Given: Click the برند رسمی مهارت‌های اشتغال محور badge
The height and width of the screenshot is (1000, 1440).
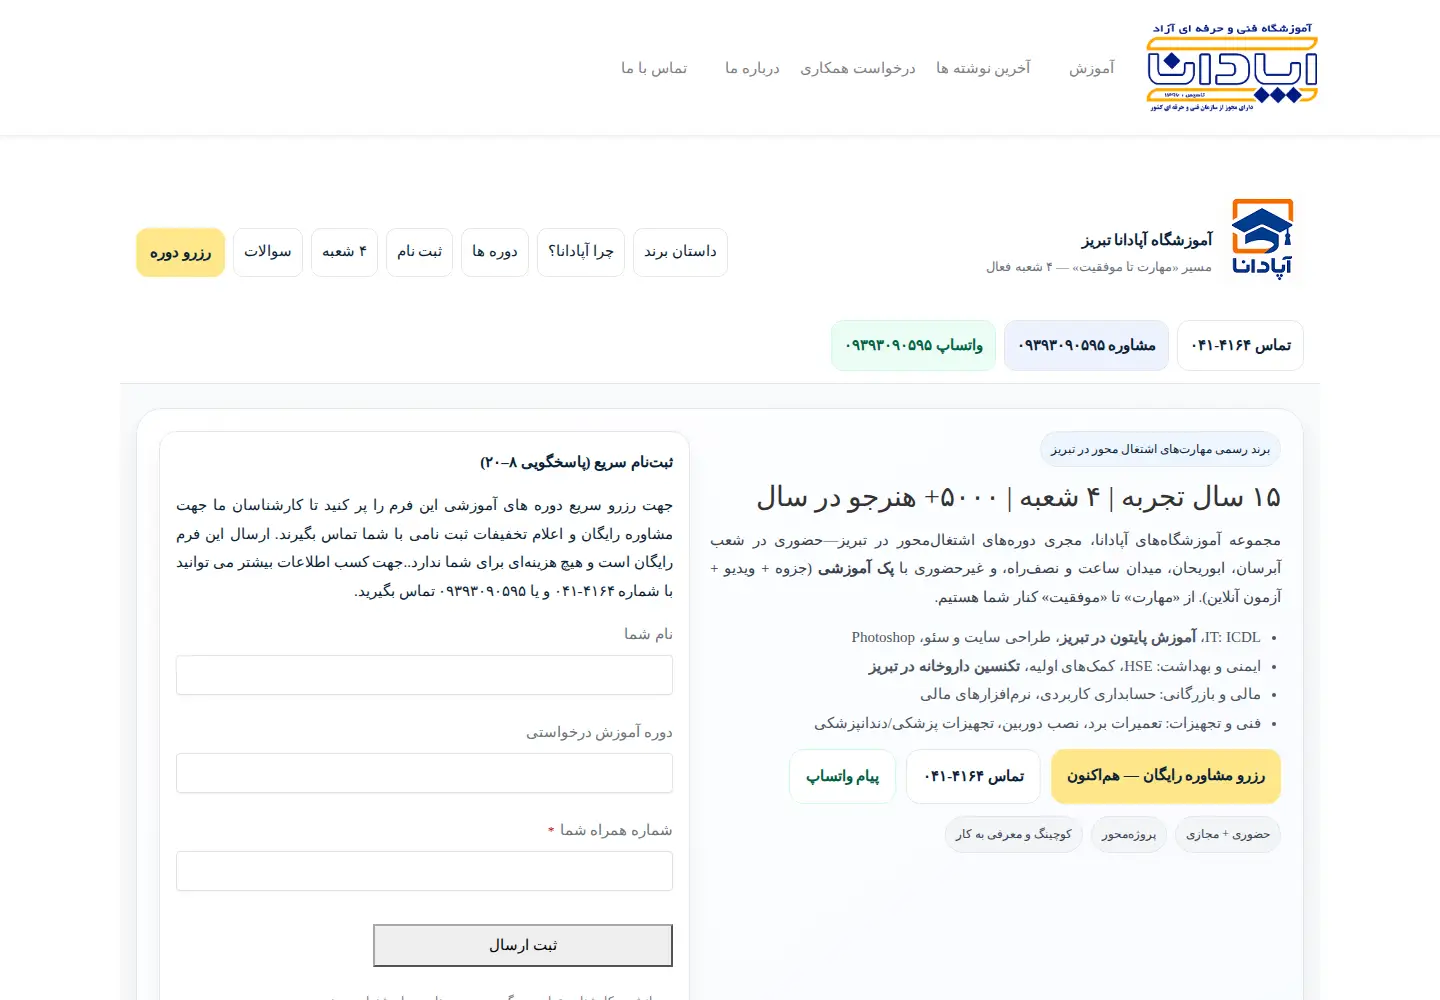Looking at the screenshot, I should coord(1160,449).
